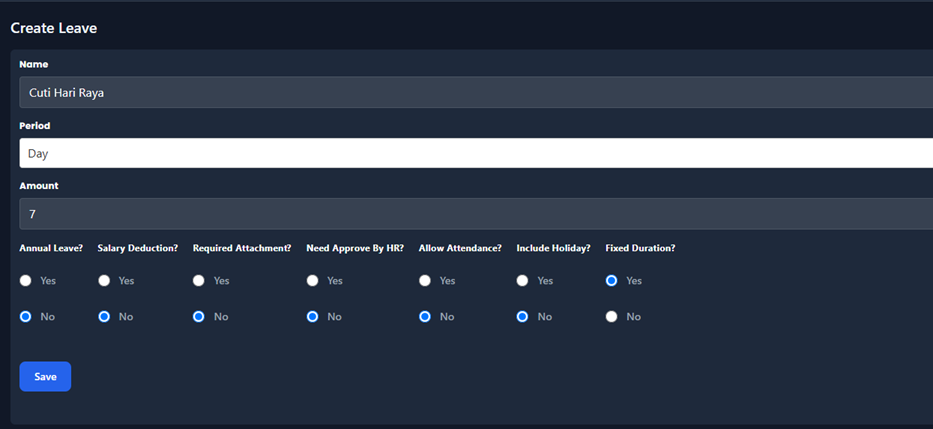
Task: Set Required Attachment to No
Action: point(199,317)
